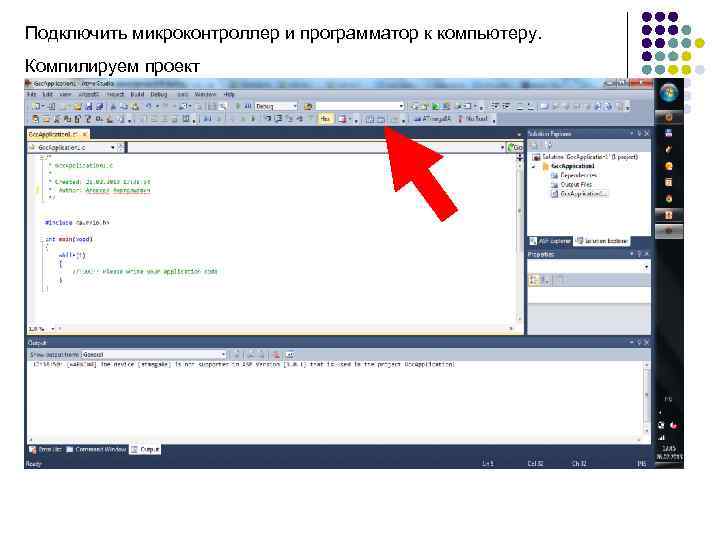Click the categorized view icon in Properties panel

click(x=534, y=280)
